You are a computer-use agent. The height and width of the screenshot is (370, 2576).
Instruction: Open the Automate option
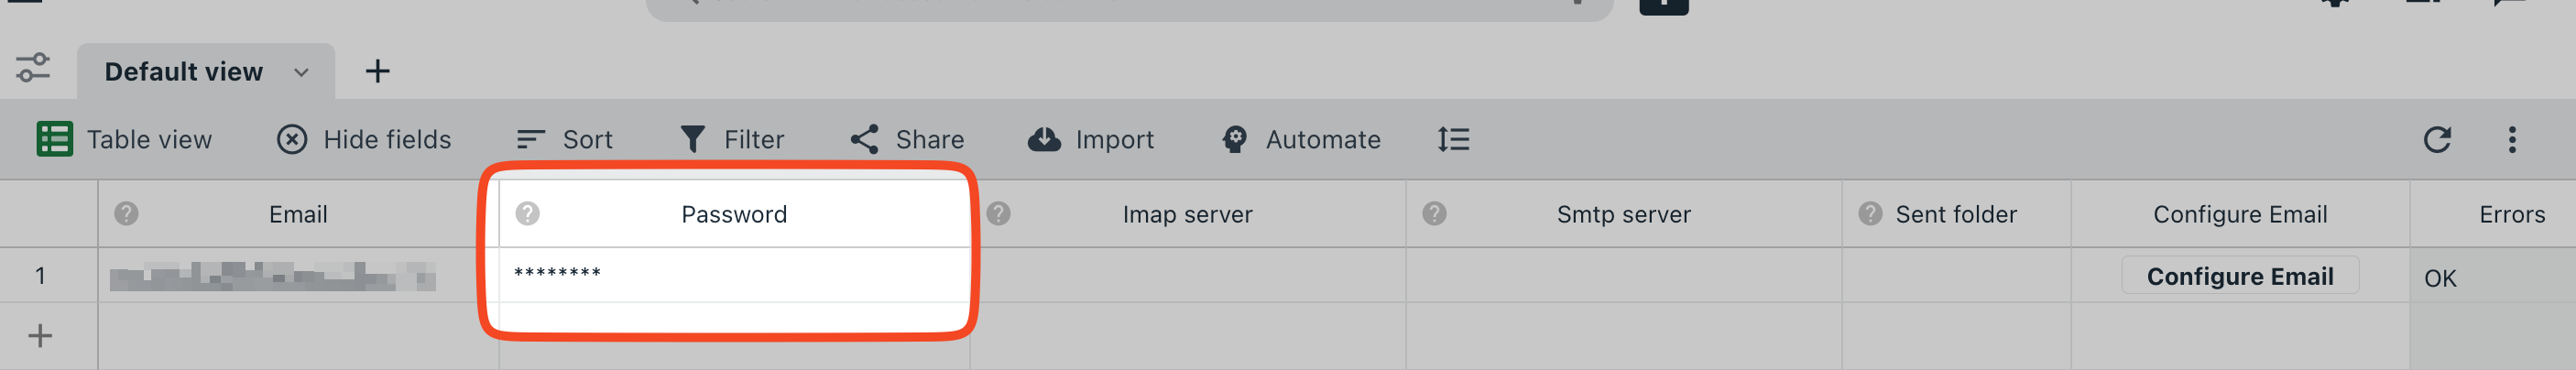tap(1301, 139)
